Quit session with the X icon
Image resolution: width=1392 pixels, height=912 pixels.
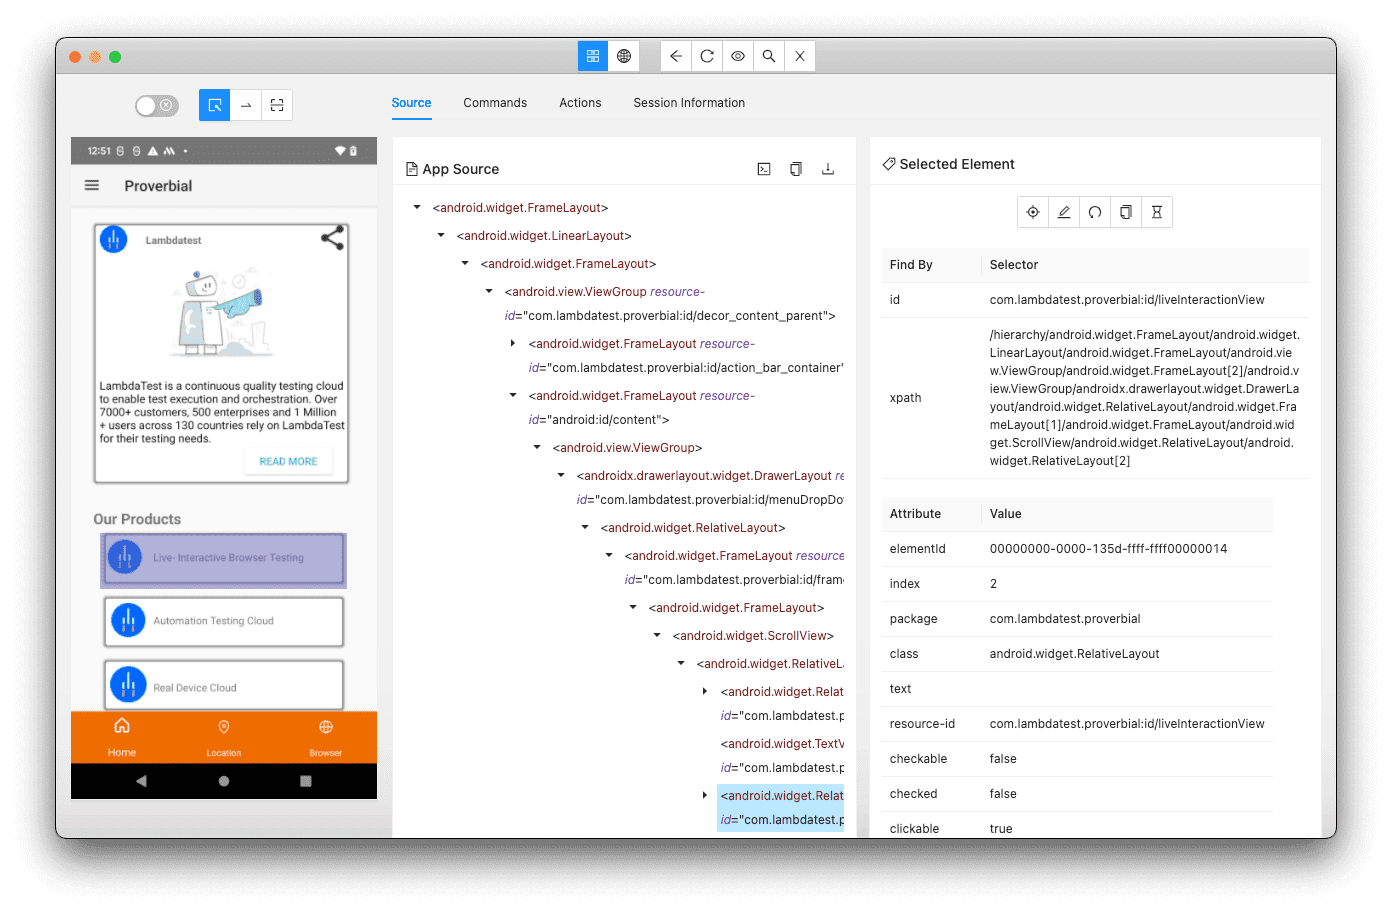(x=800, y=56)
